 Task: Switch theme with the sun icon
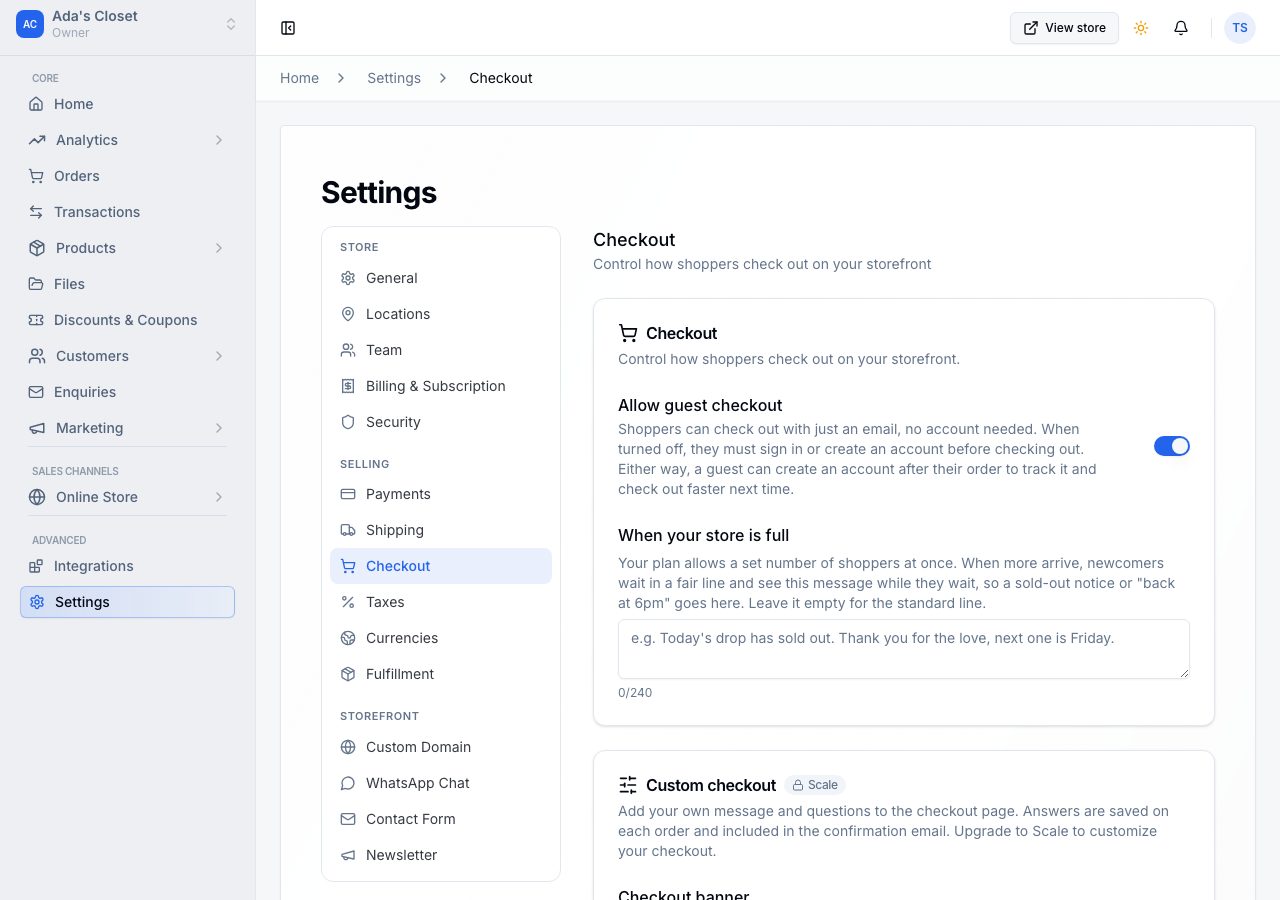click(1141, 28)
